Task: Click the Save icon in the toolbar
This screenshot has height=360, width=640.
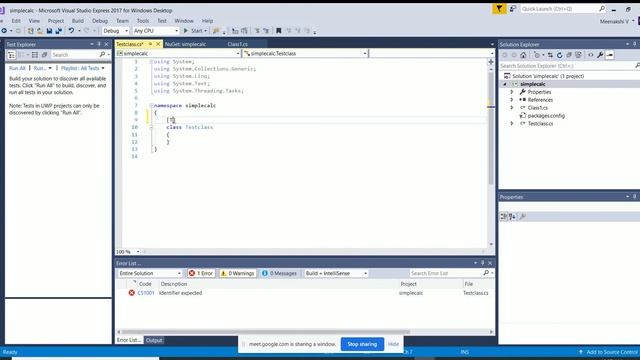Action: [49, 31]
